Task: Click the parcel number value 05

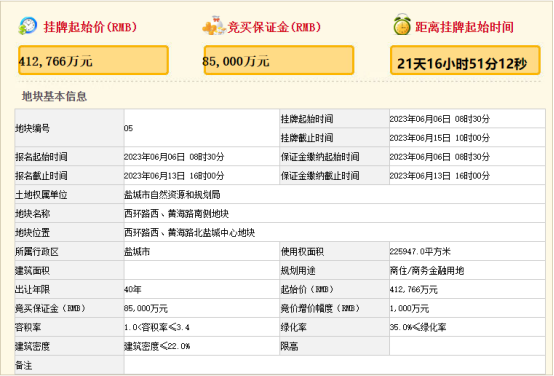Action: pos(128,128)
